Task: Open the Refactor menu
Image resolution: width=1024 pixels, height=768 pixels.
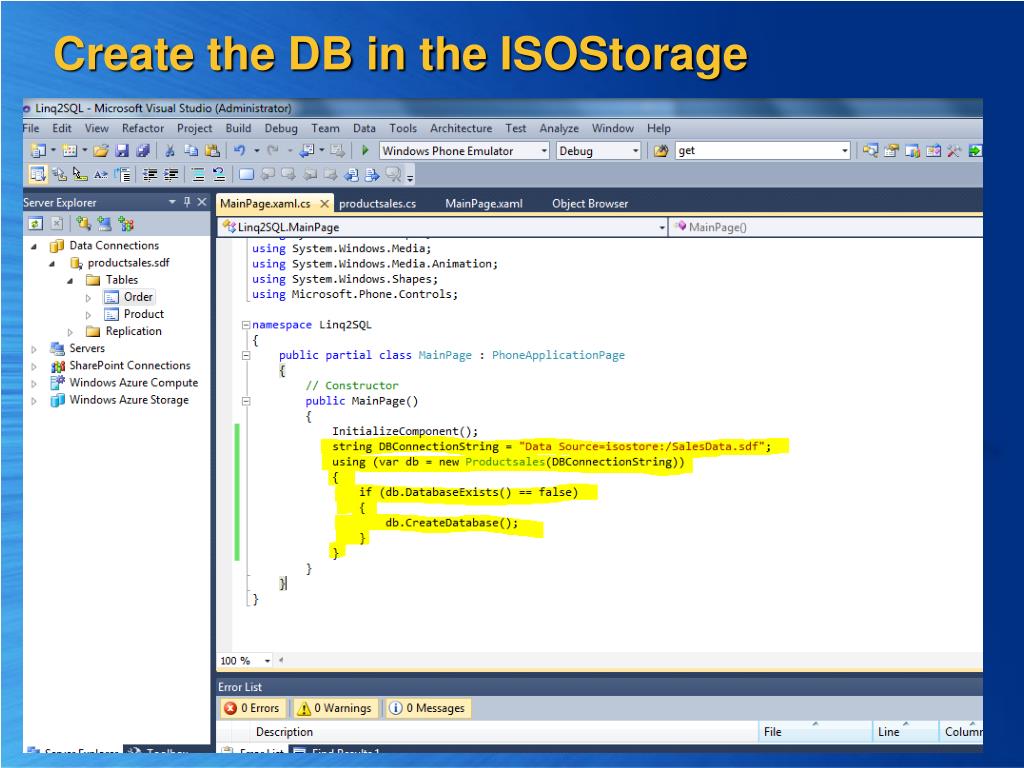Action: tap(142, 129)
